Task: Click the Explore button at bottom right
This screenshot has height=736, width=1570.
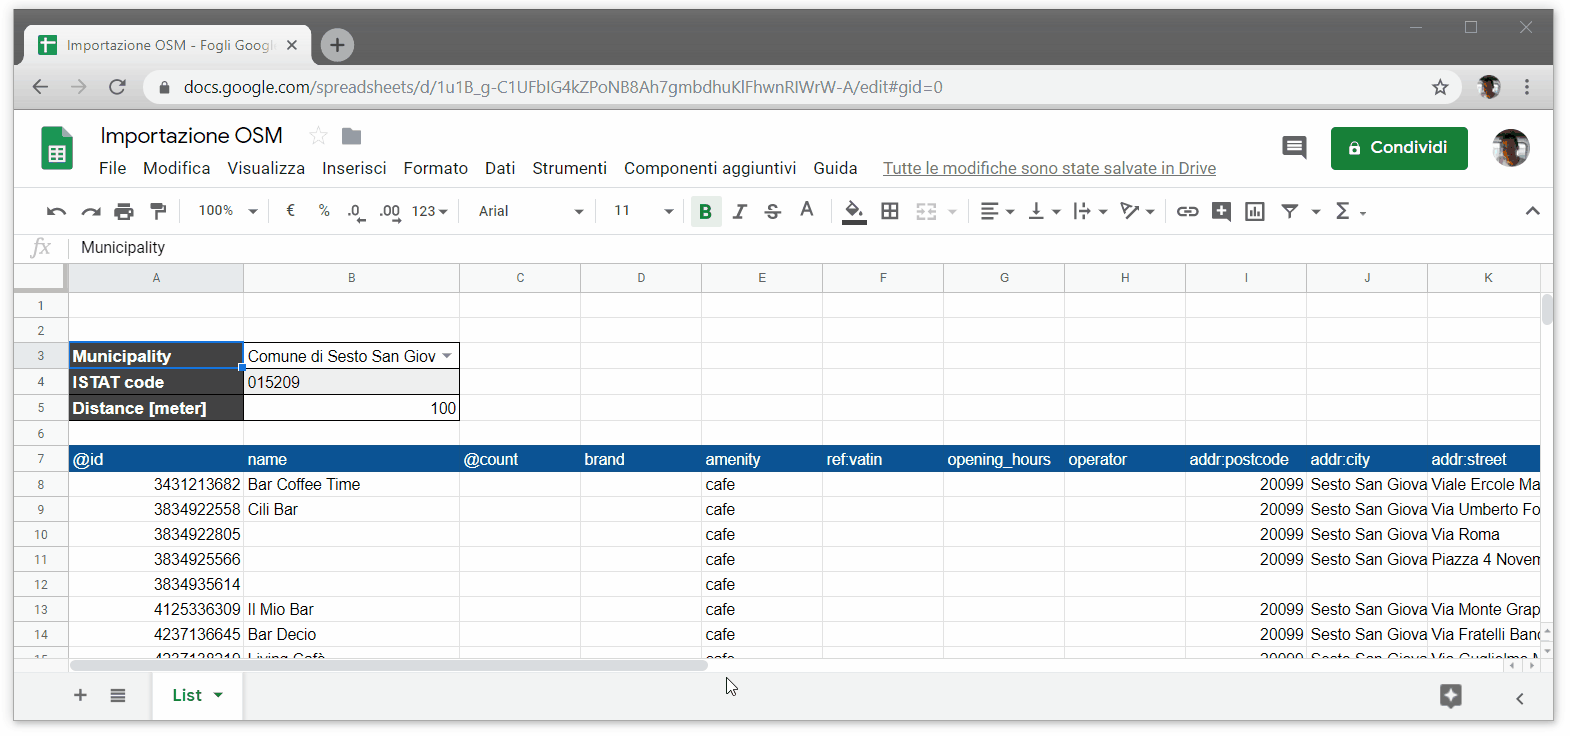Action: pyautogui.click(x=1450, y=696)
